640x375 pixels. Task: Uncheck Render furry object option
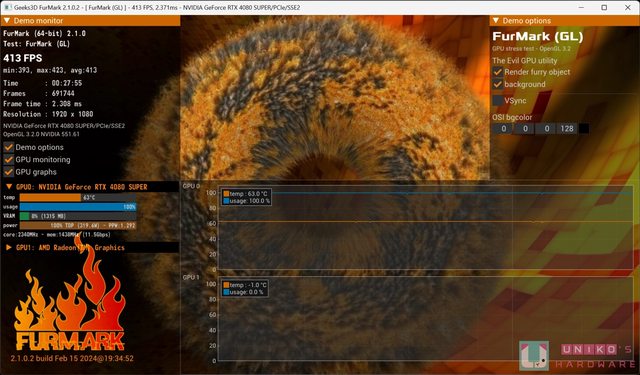point(498,72)
